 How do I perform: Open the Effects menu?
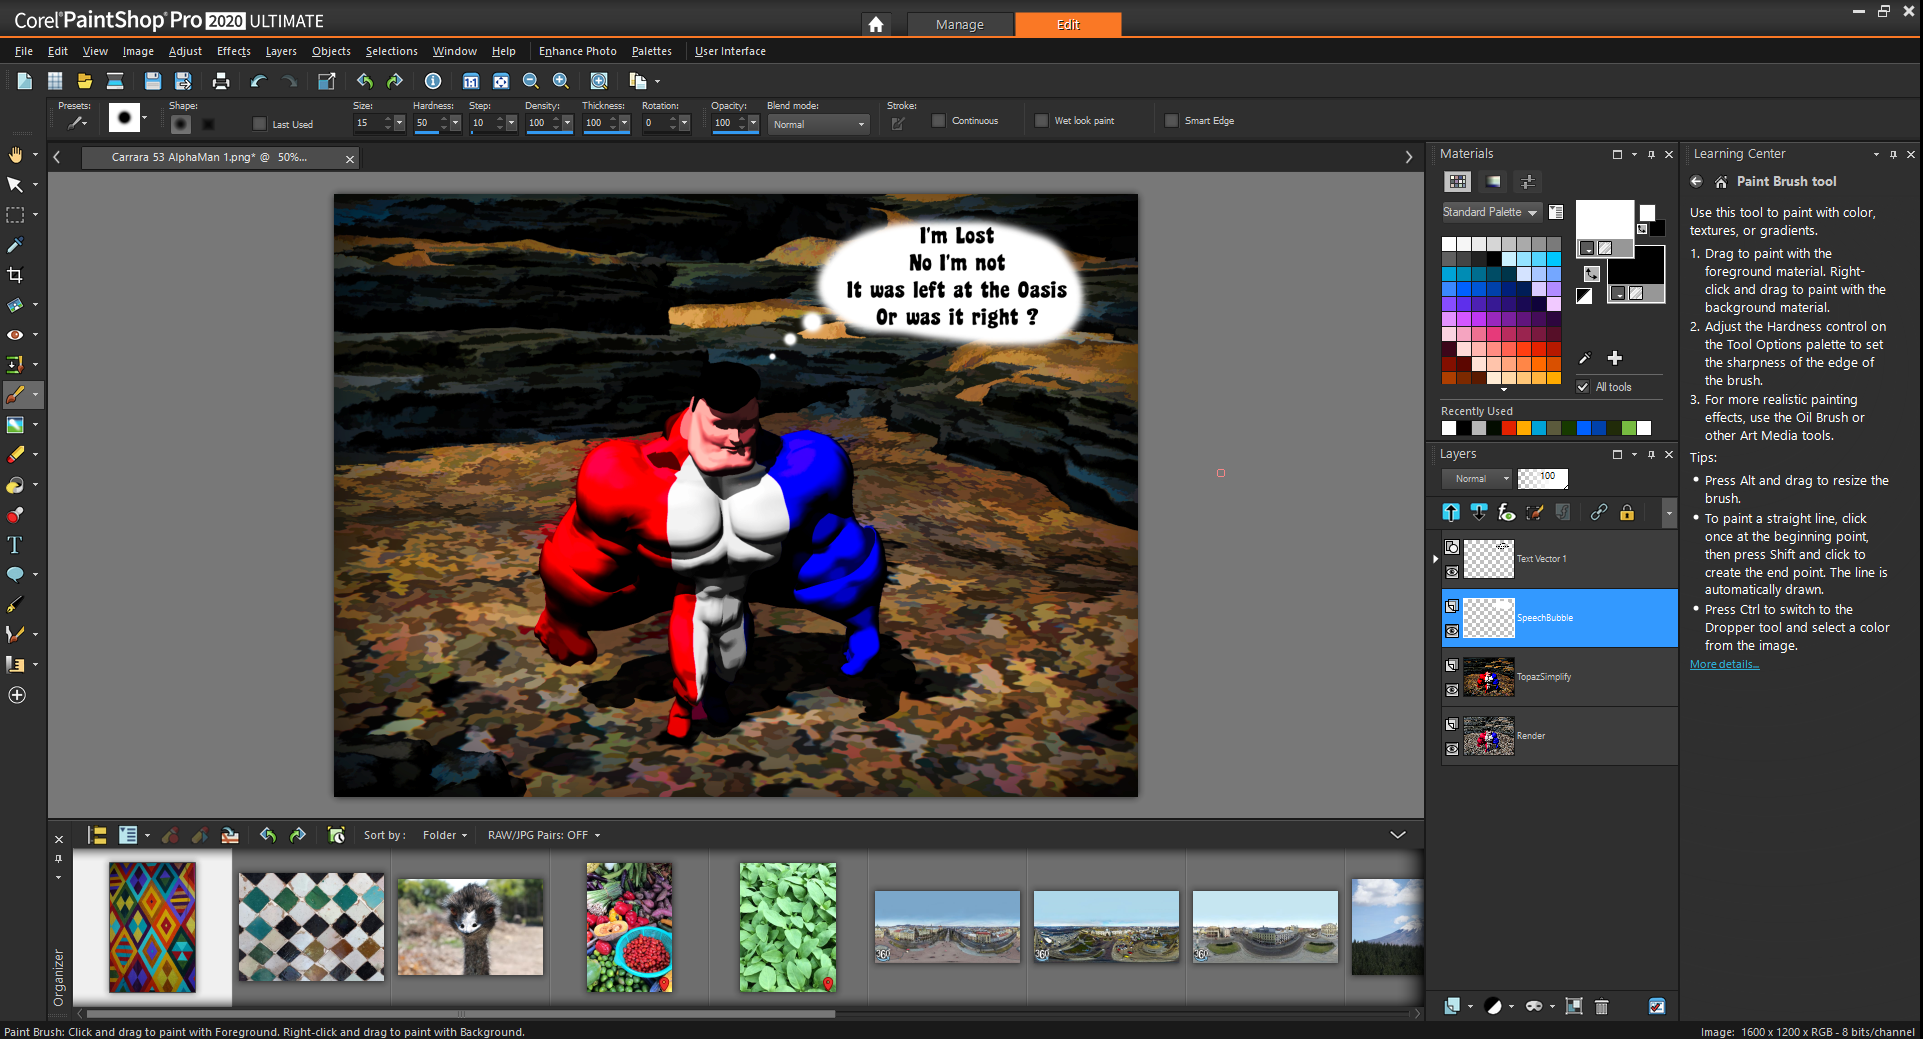tap(234, 51)
